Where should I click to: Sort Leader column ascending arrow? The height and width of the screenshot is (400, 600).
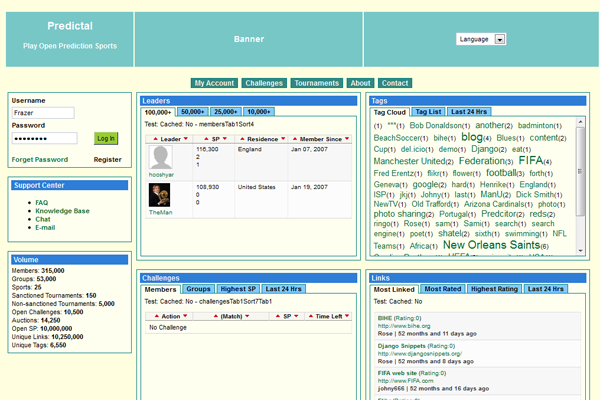click(155, 139)
